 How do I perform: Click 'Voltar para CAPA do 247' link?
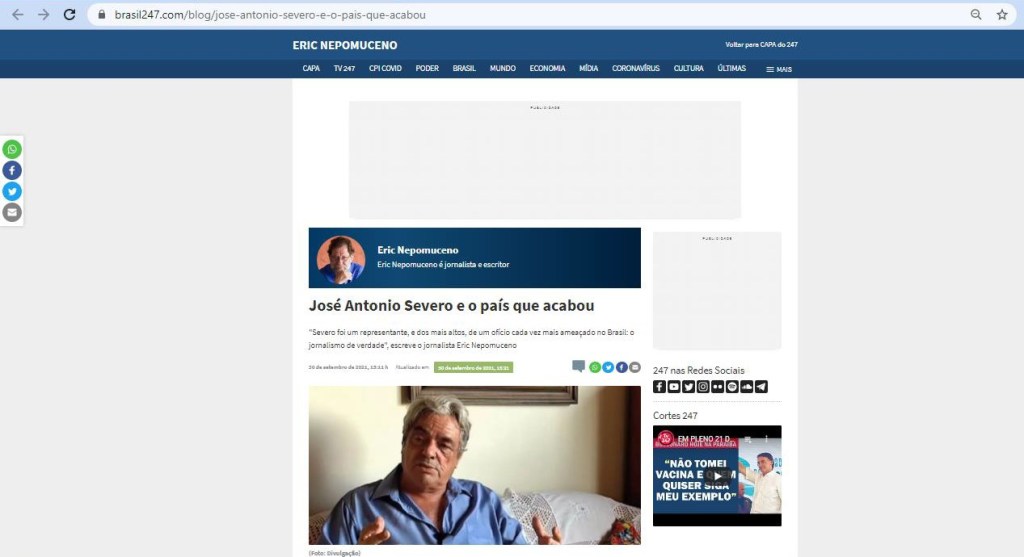761,45
